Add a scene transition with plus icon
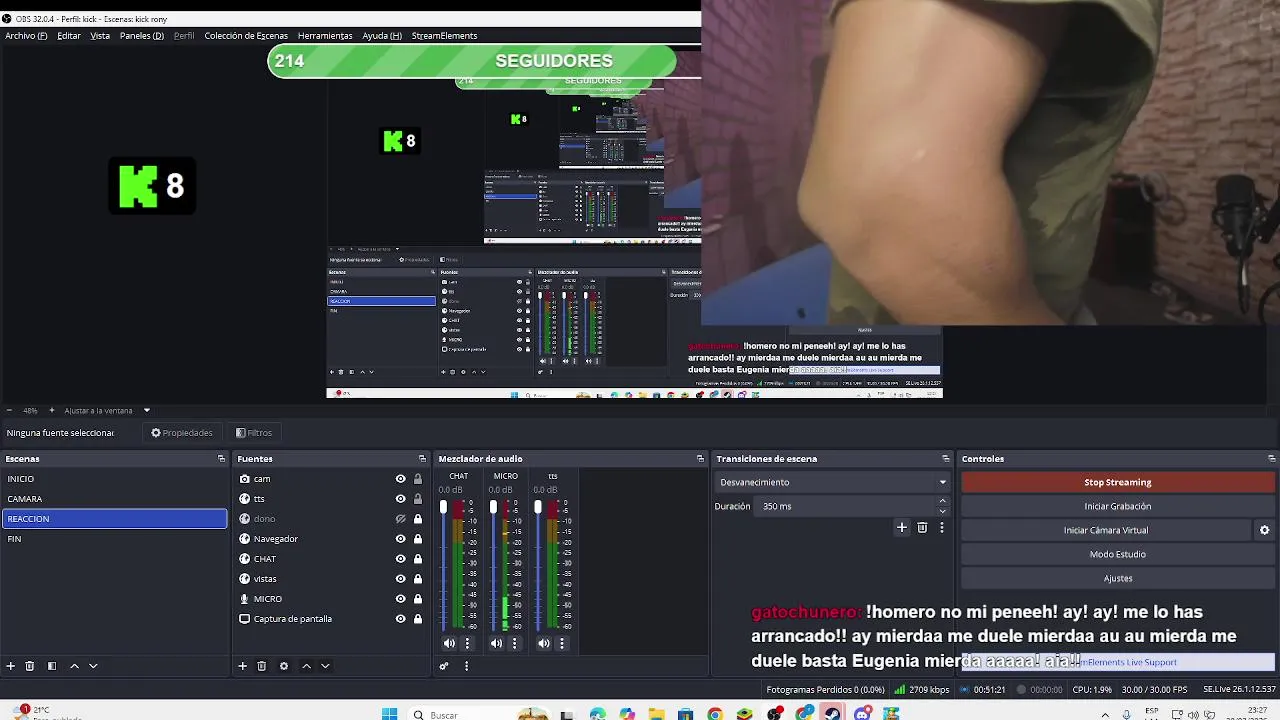The image size is (1280, 720). [x=902, y=527]
